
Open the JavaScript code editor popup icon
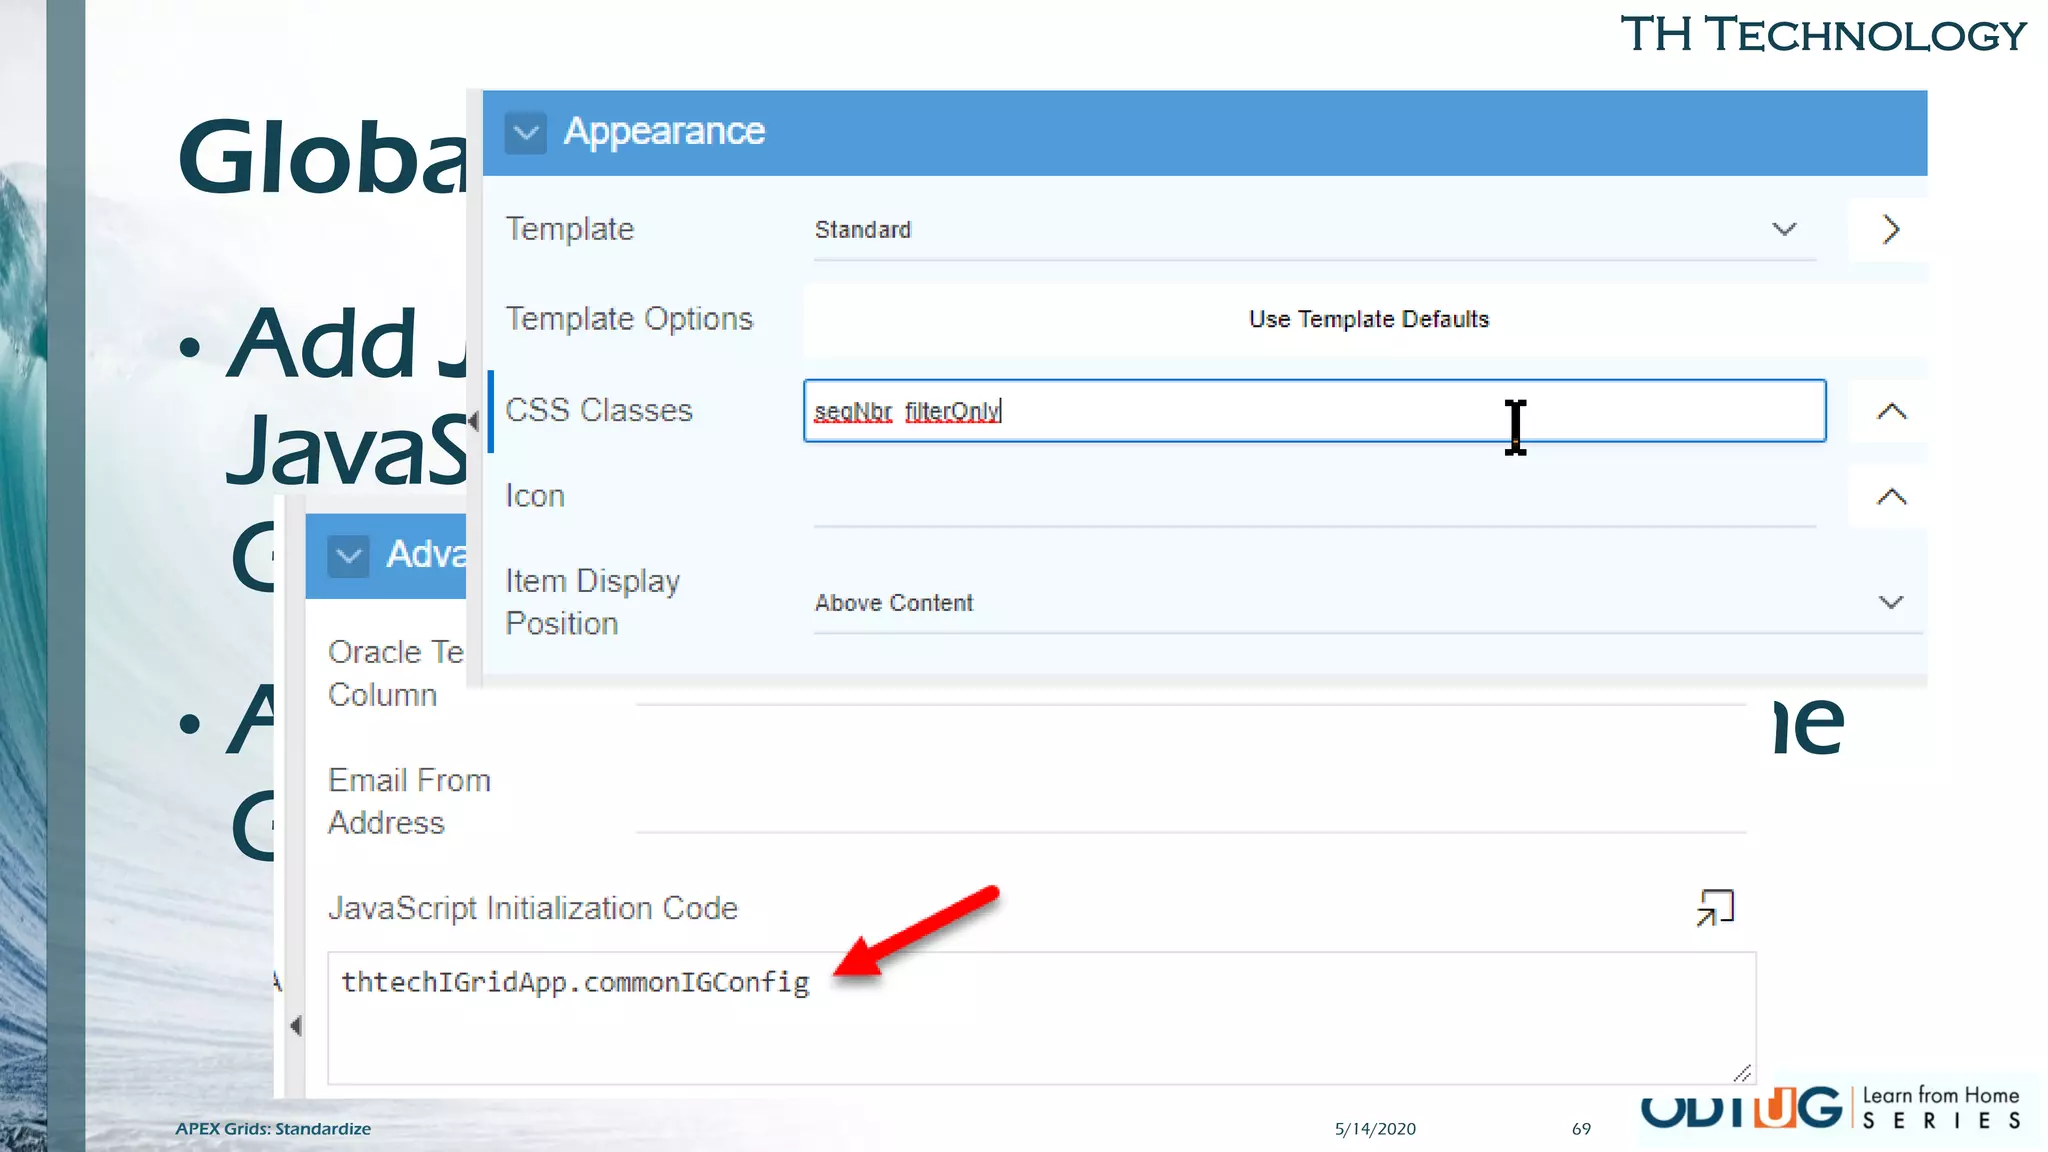coord(1714,908)
